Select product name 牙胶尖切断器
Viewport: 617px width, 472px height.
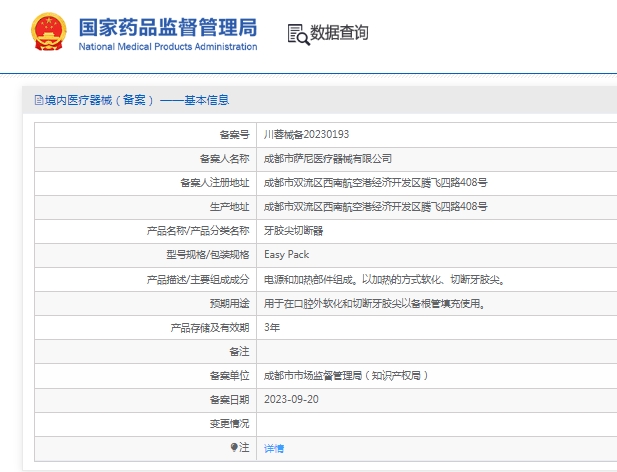pos(293,231)
